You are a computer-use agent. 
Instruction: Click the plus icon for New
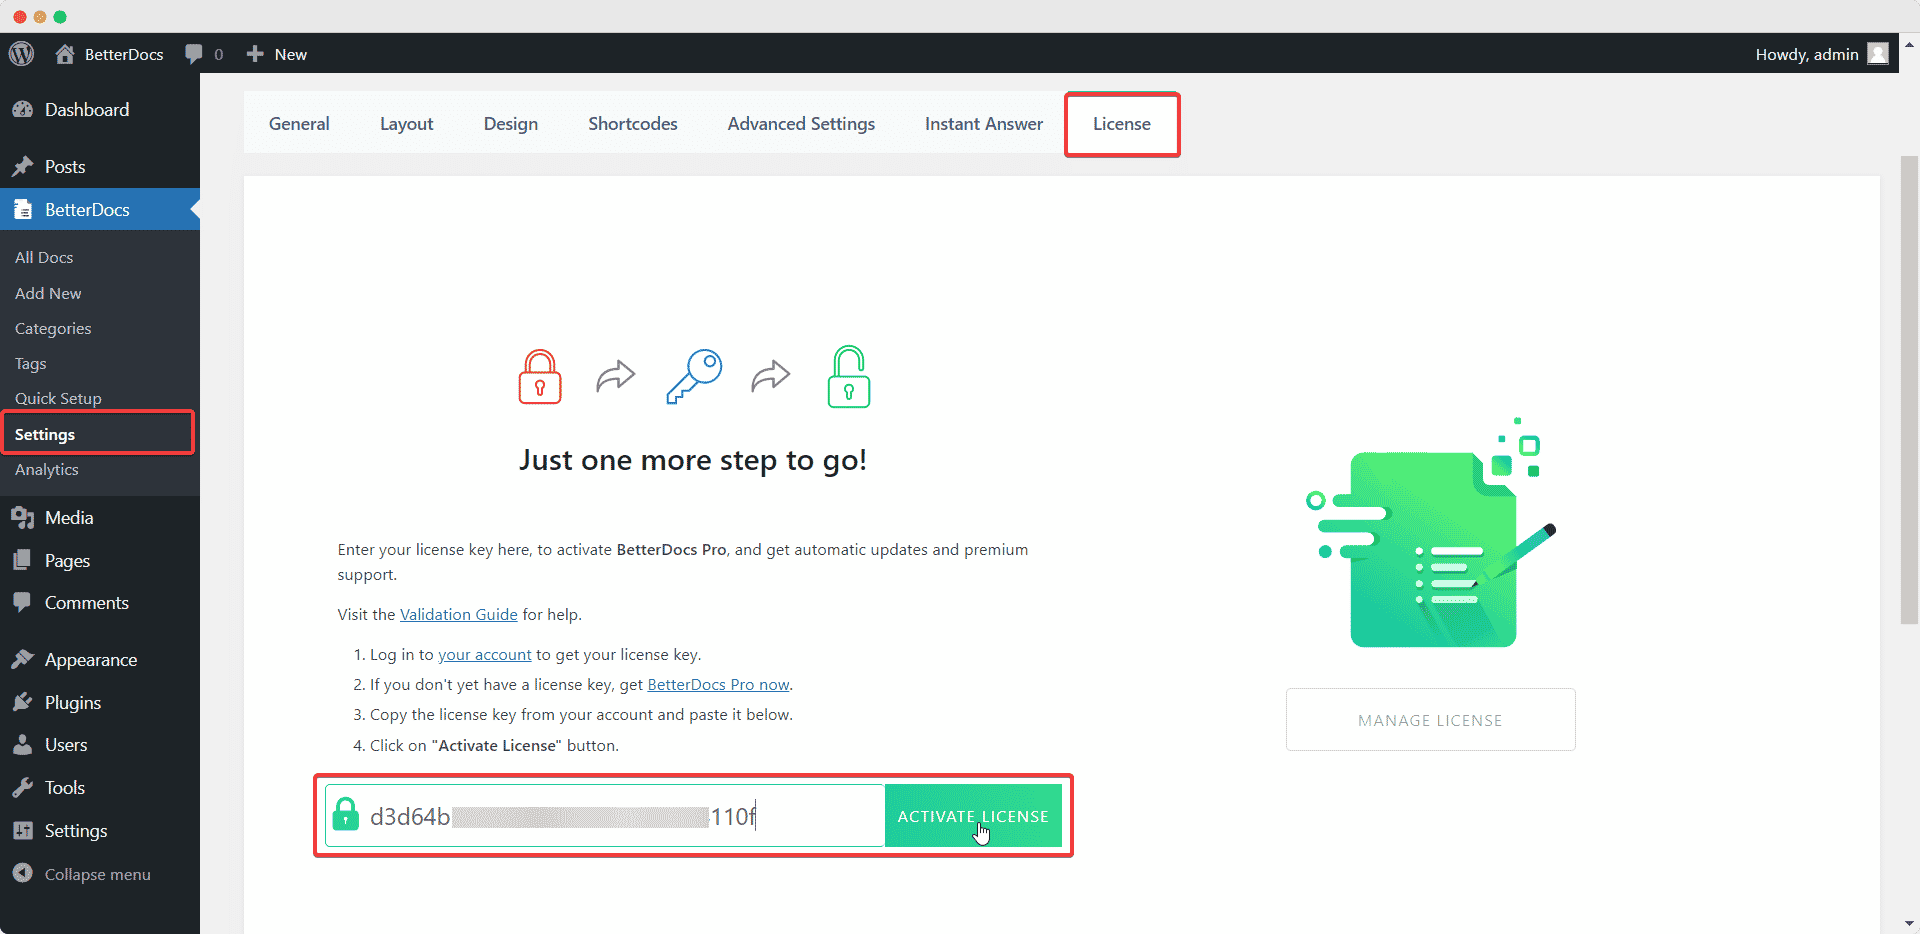click(x=255, y=54)
